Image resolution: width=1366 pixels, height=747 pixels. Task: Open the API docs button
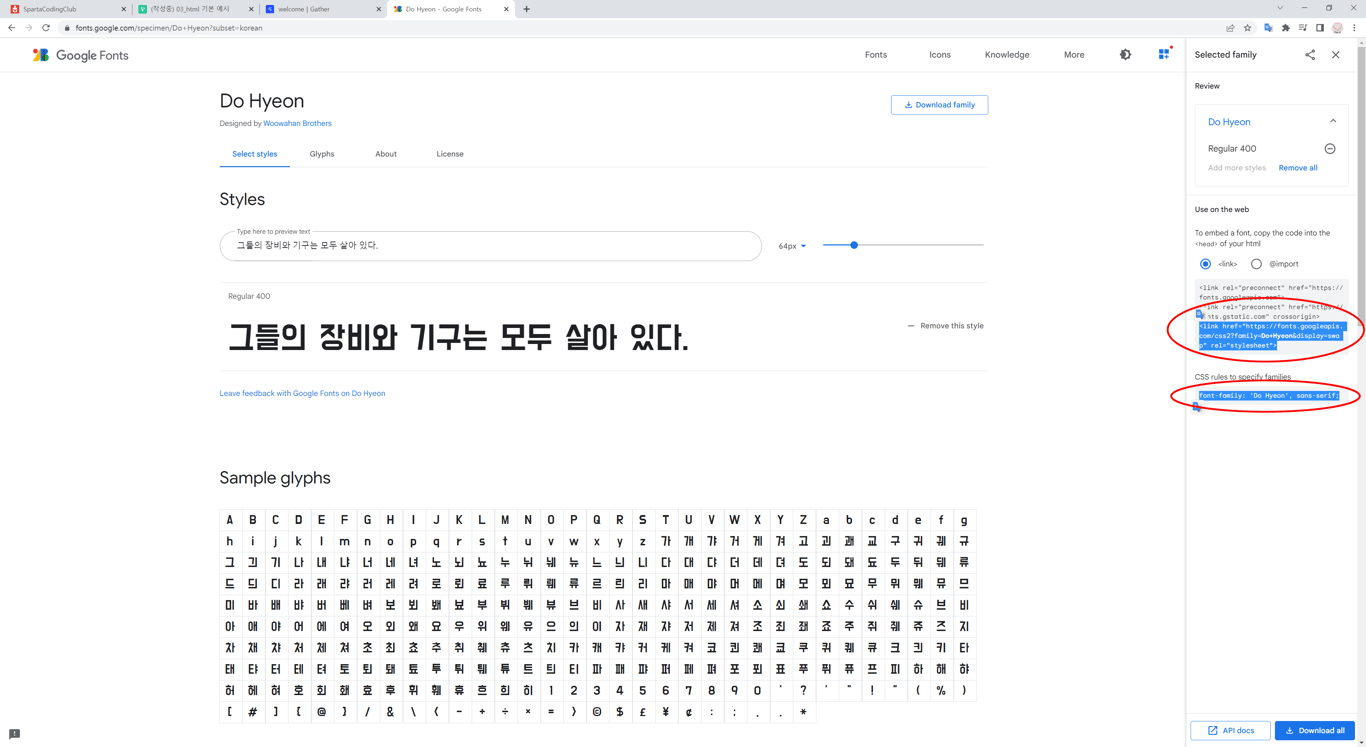click(1230, 731)
